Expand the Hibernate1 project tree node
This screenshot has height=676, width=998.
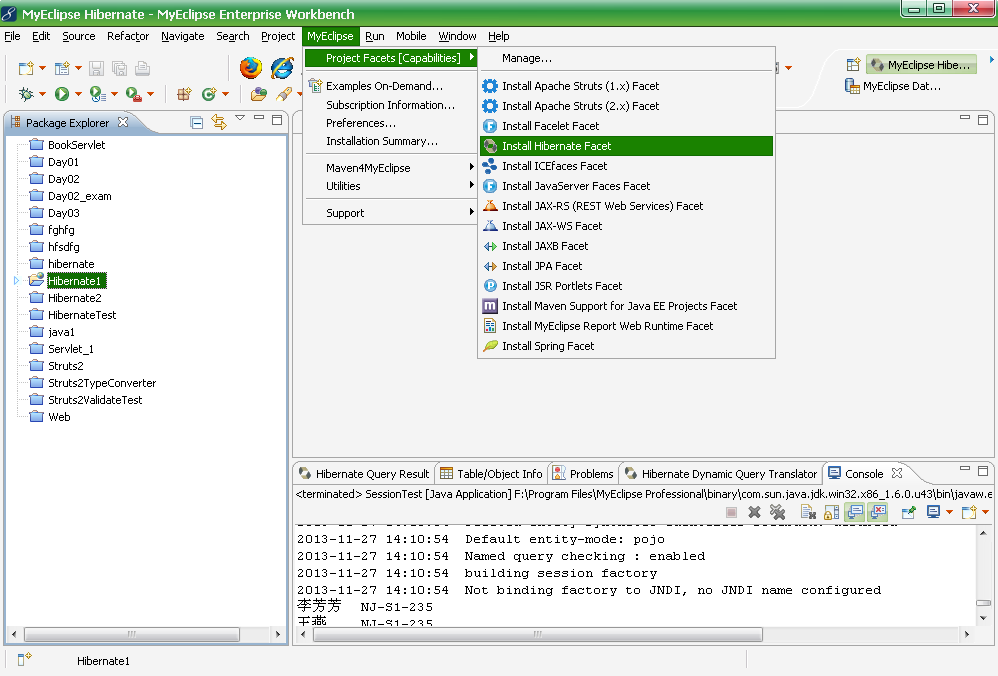[17, 281]
